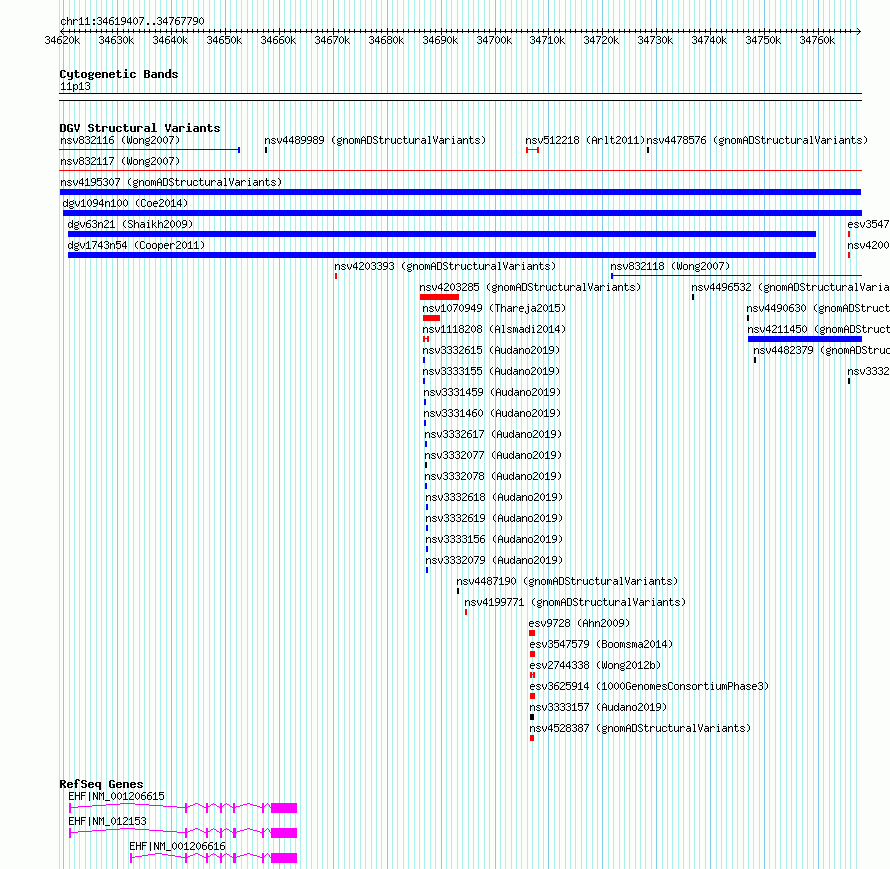Click the red nsv4203285 variant bar
The width and height of the screenshot is (890, 869).
pos(439,297)
